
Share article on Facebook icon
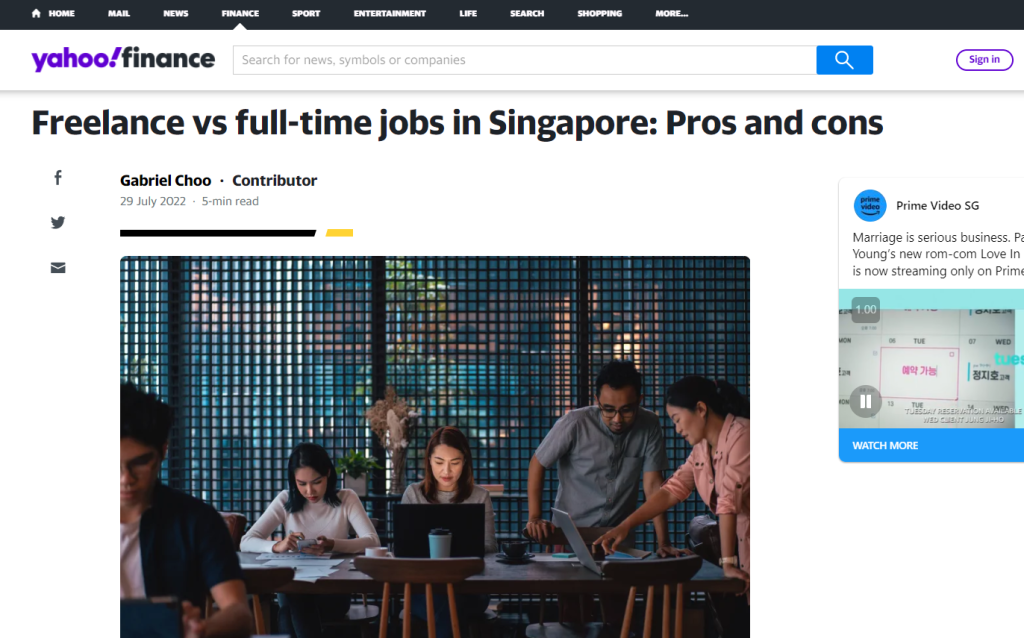58,178
